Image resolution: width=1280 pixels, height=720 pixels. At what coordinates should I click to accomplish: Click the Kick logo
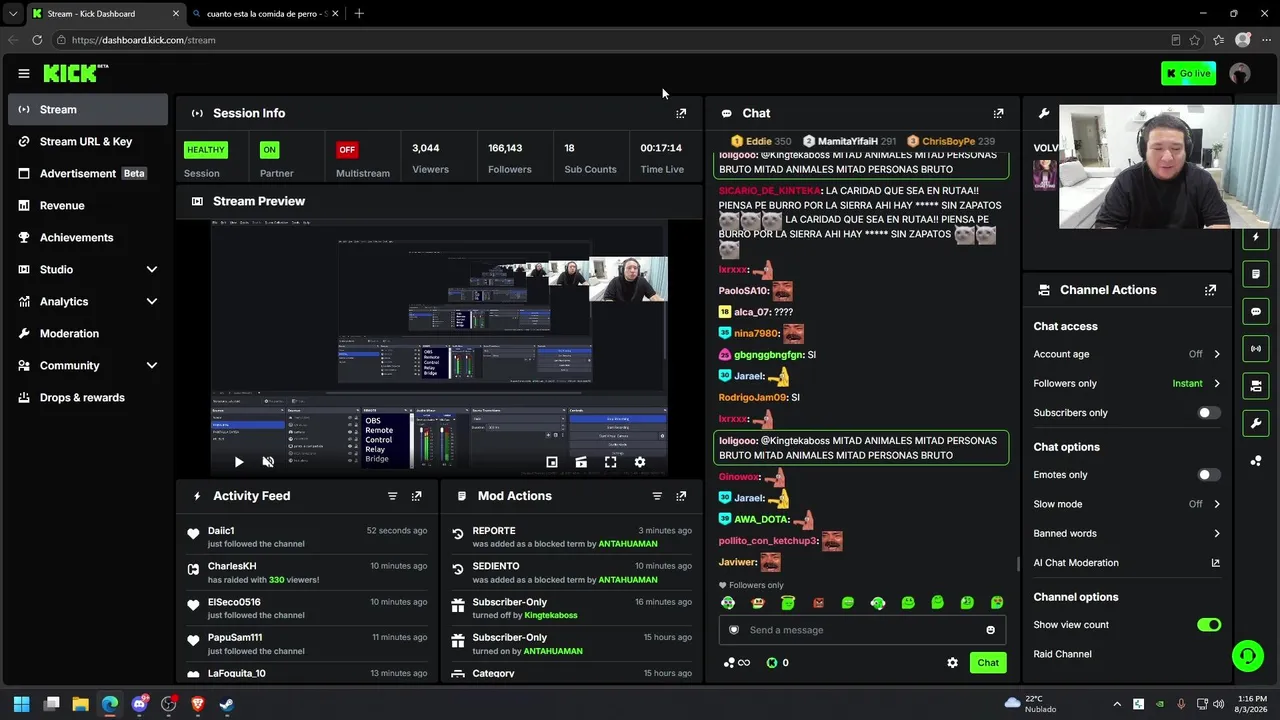point(75,73)
